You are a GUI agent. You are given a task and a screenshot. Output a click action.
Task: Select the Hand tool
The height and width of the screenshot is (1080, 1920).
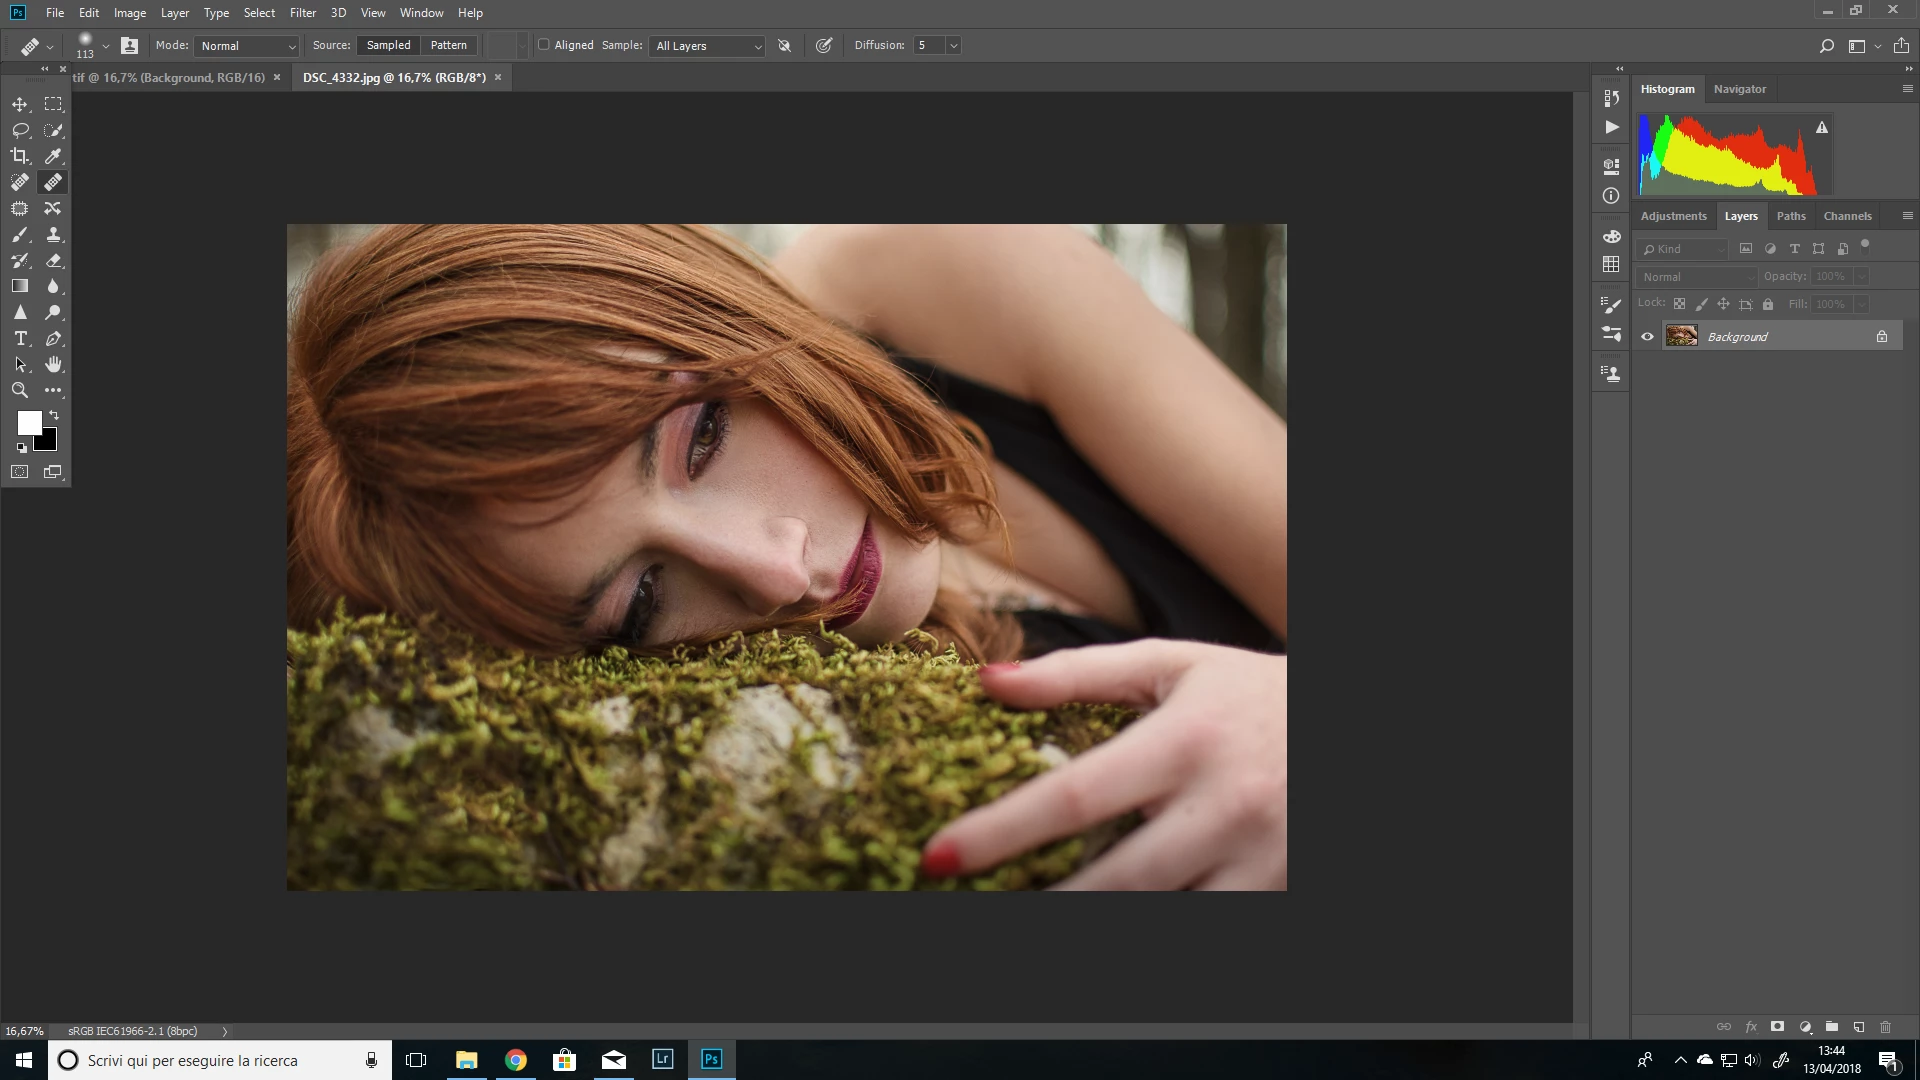[x=53, y=365]
